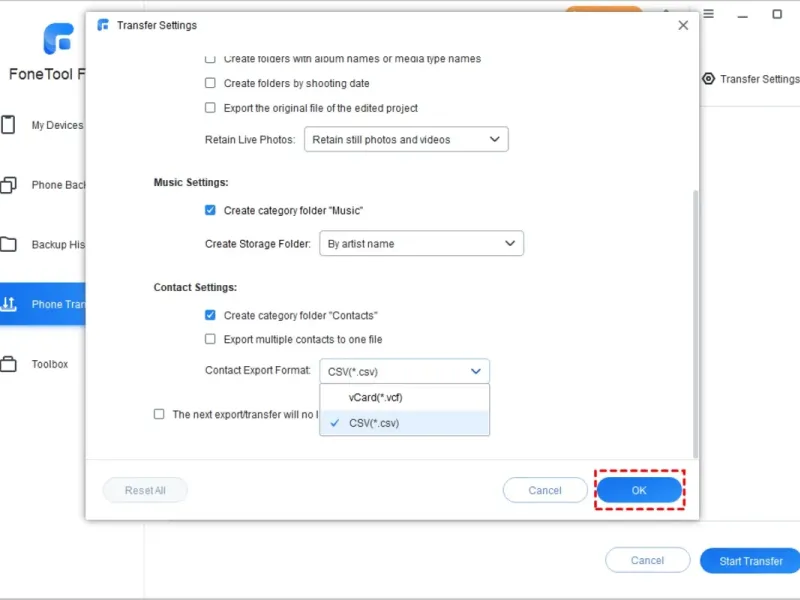
Task: Check Create folders by shooting date
Action: (210, 84)
